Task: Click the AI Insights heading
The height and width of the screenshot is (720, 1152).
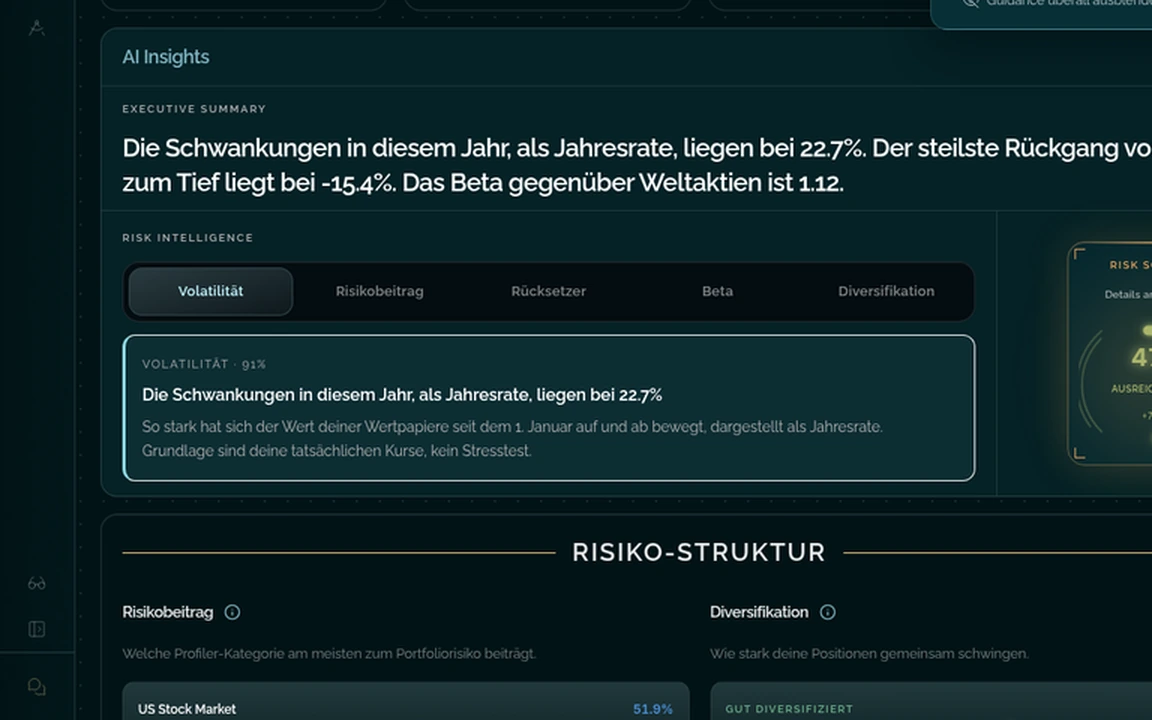Action: (166, 57)
